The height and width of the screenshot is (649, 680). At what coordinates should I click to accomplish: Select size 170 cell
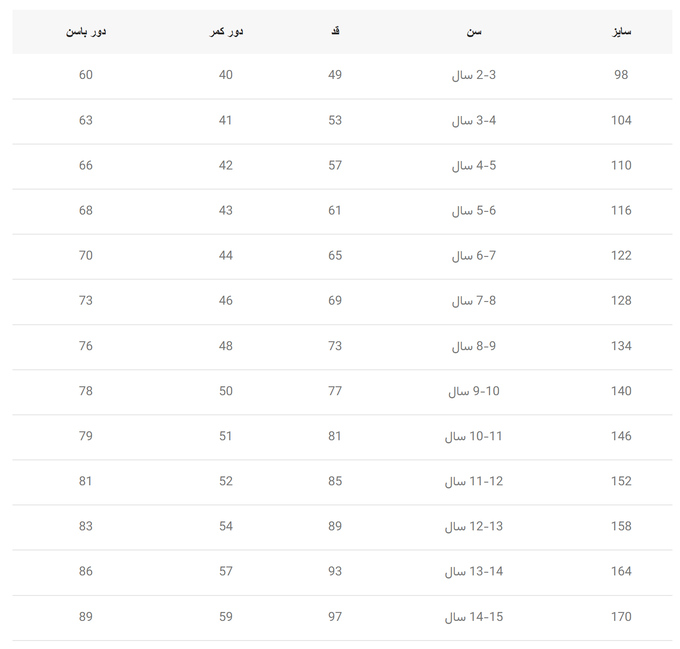coord(621,616)
